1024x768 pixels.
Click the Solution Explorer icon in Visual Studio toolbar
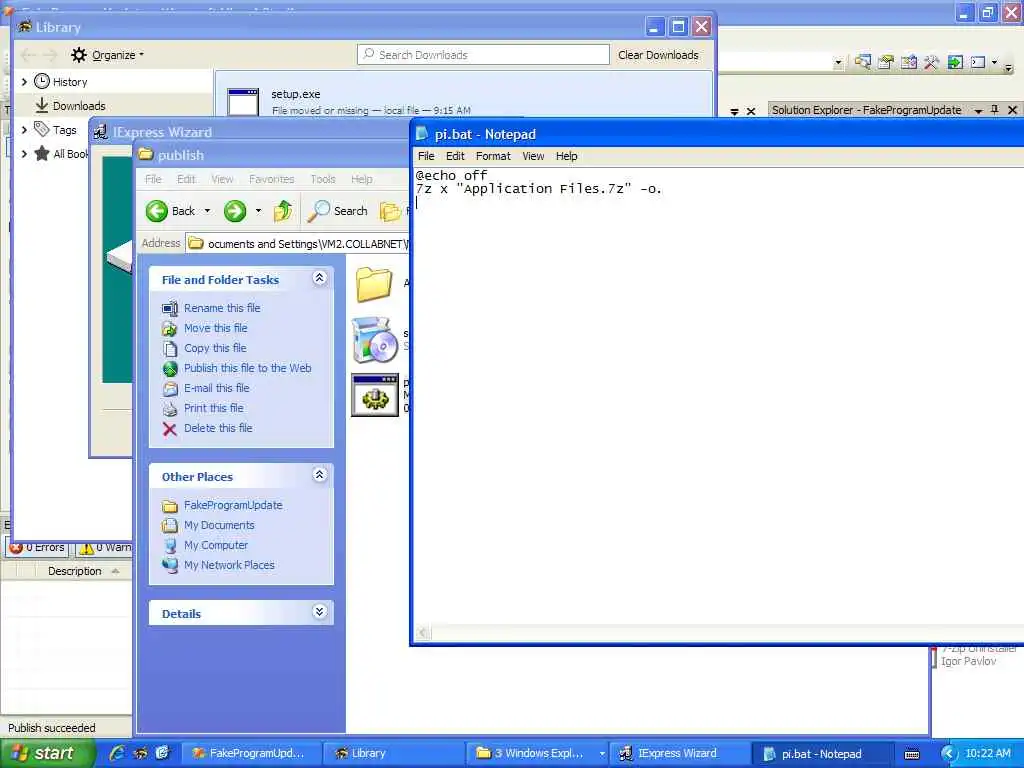pyautogui.click(x=863, y=62)
